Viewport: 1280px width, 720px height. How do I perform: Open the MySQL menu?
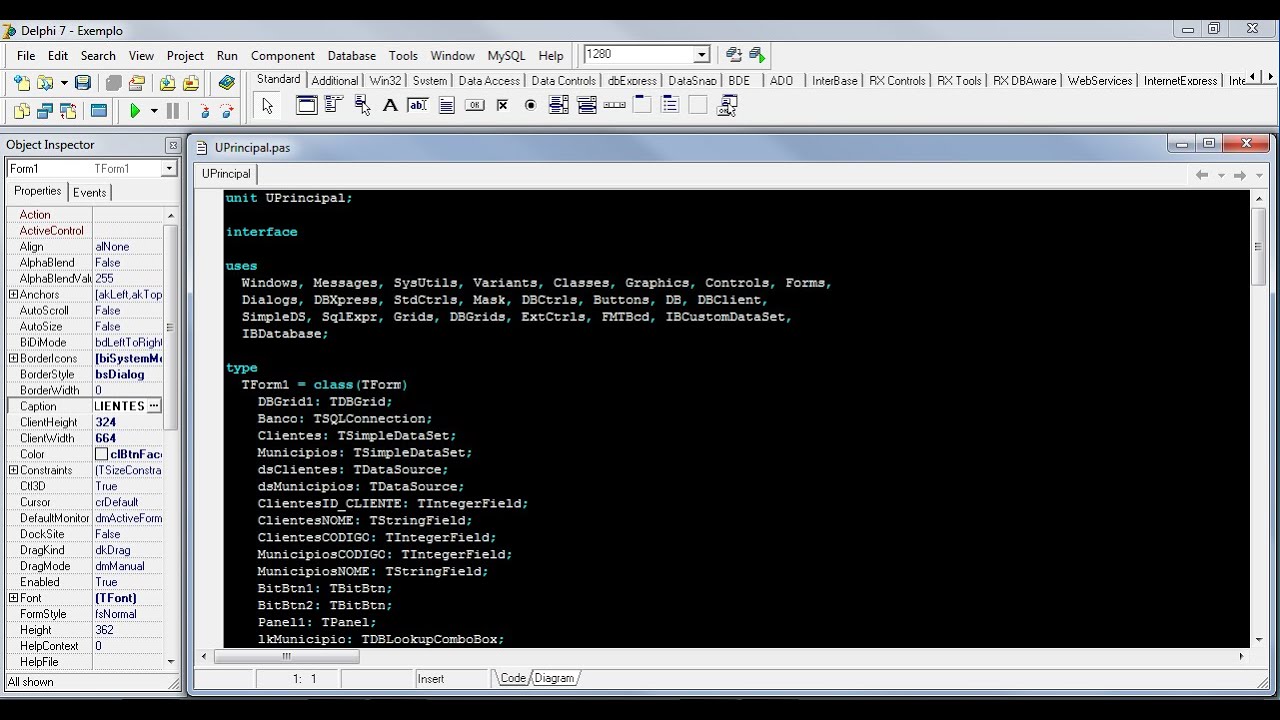[506, 56]
